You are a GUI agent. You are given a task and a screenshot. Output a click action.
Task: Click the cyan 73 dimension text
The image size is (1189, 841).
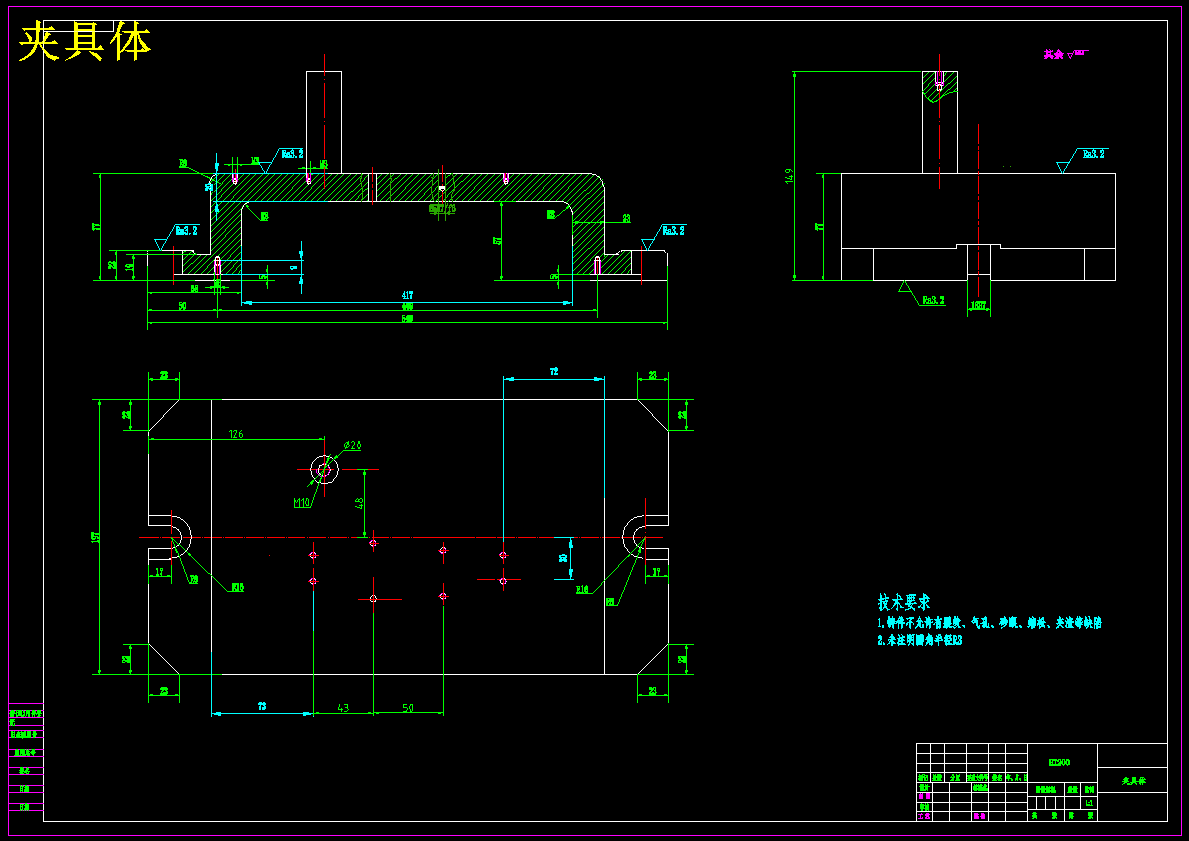click(x=262, y=707)
